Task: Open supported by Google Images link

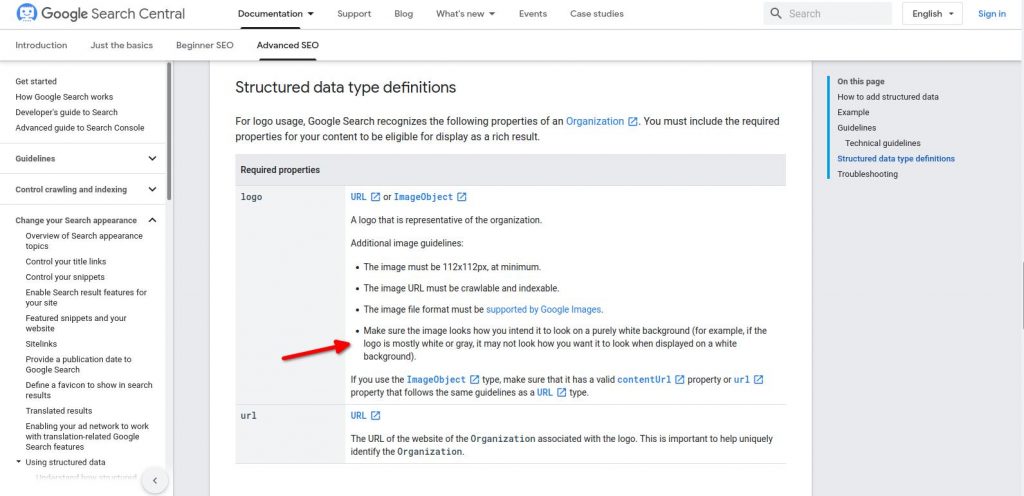Action: coord(543,309)
